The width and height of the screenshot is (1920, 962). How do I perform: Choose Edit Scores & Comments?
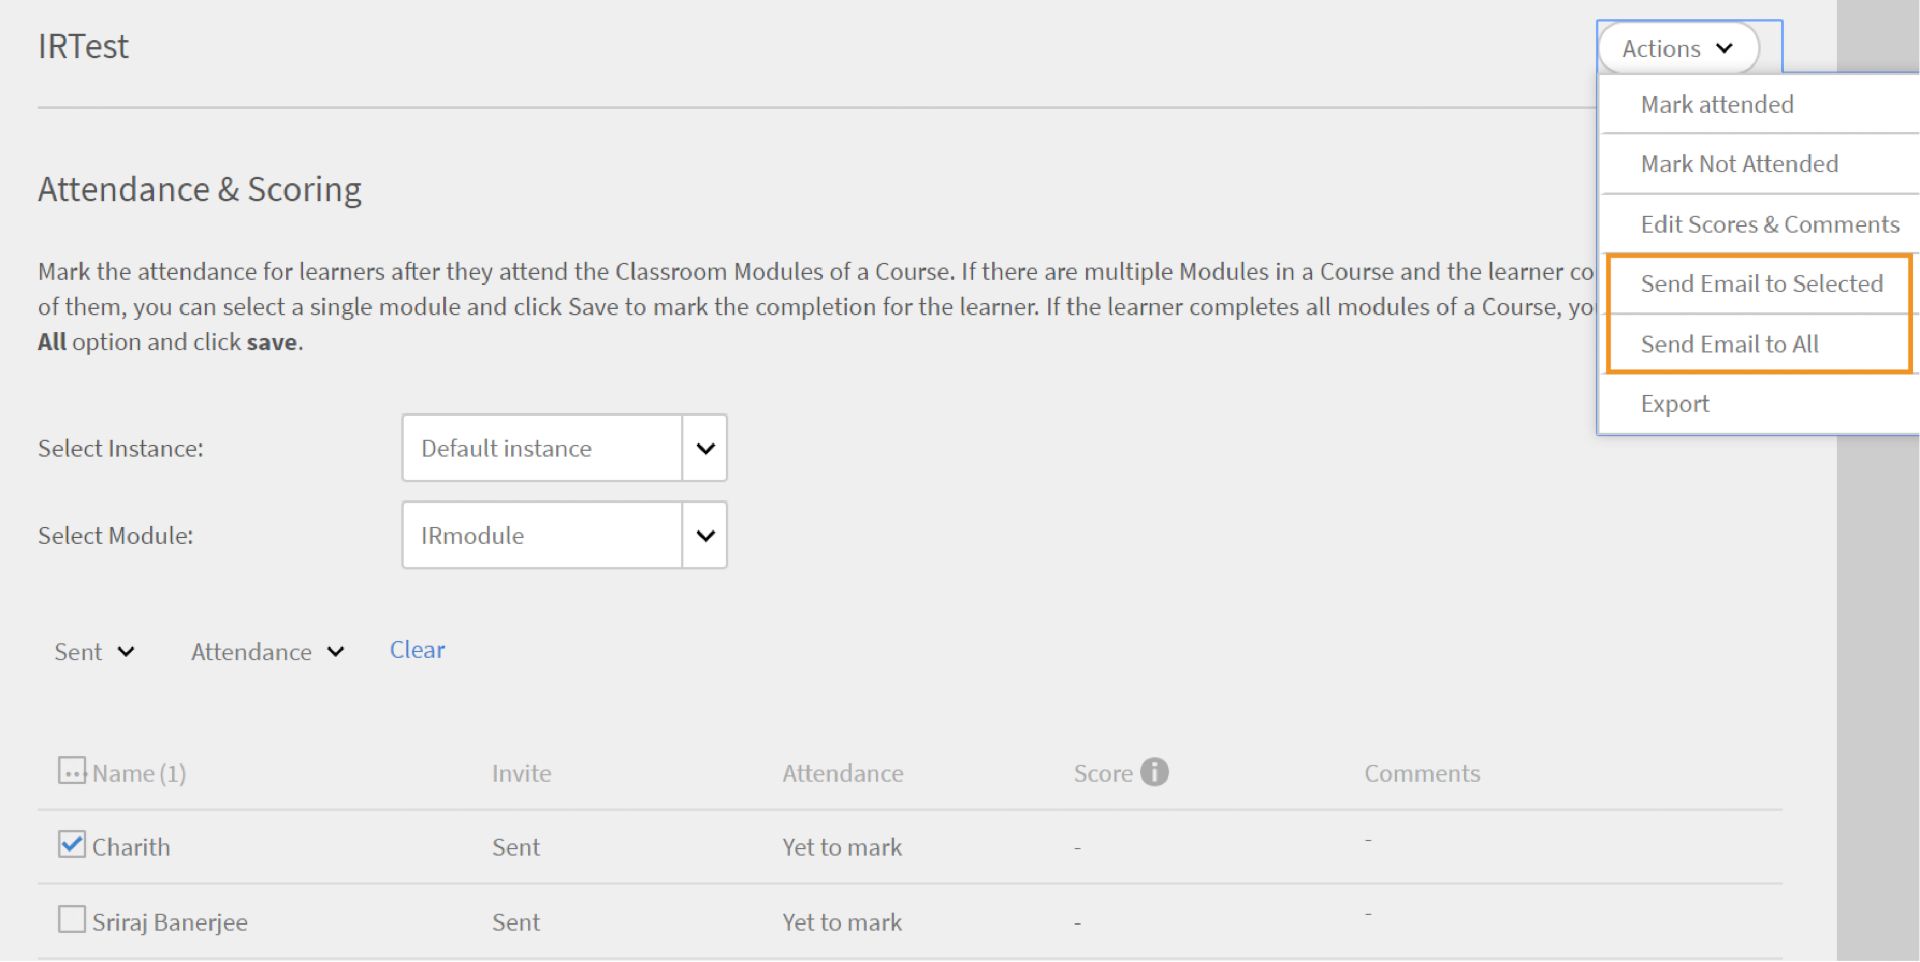tap(1769, 224)
